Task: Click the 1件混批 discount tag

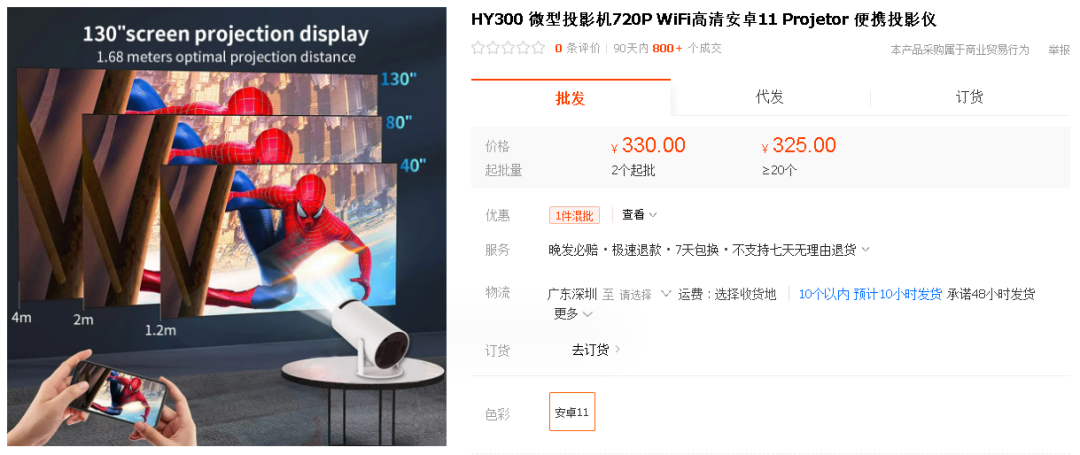Action: 574,215
